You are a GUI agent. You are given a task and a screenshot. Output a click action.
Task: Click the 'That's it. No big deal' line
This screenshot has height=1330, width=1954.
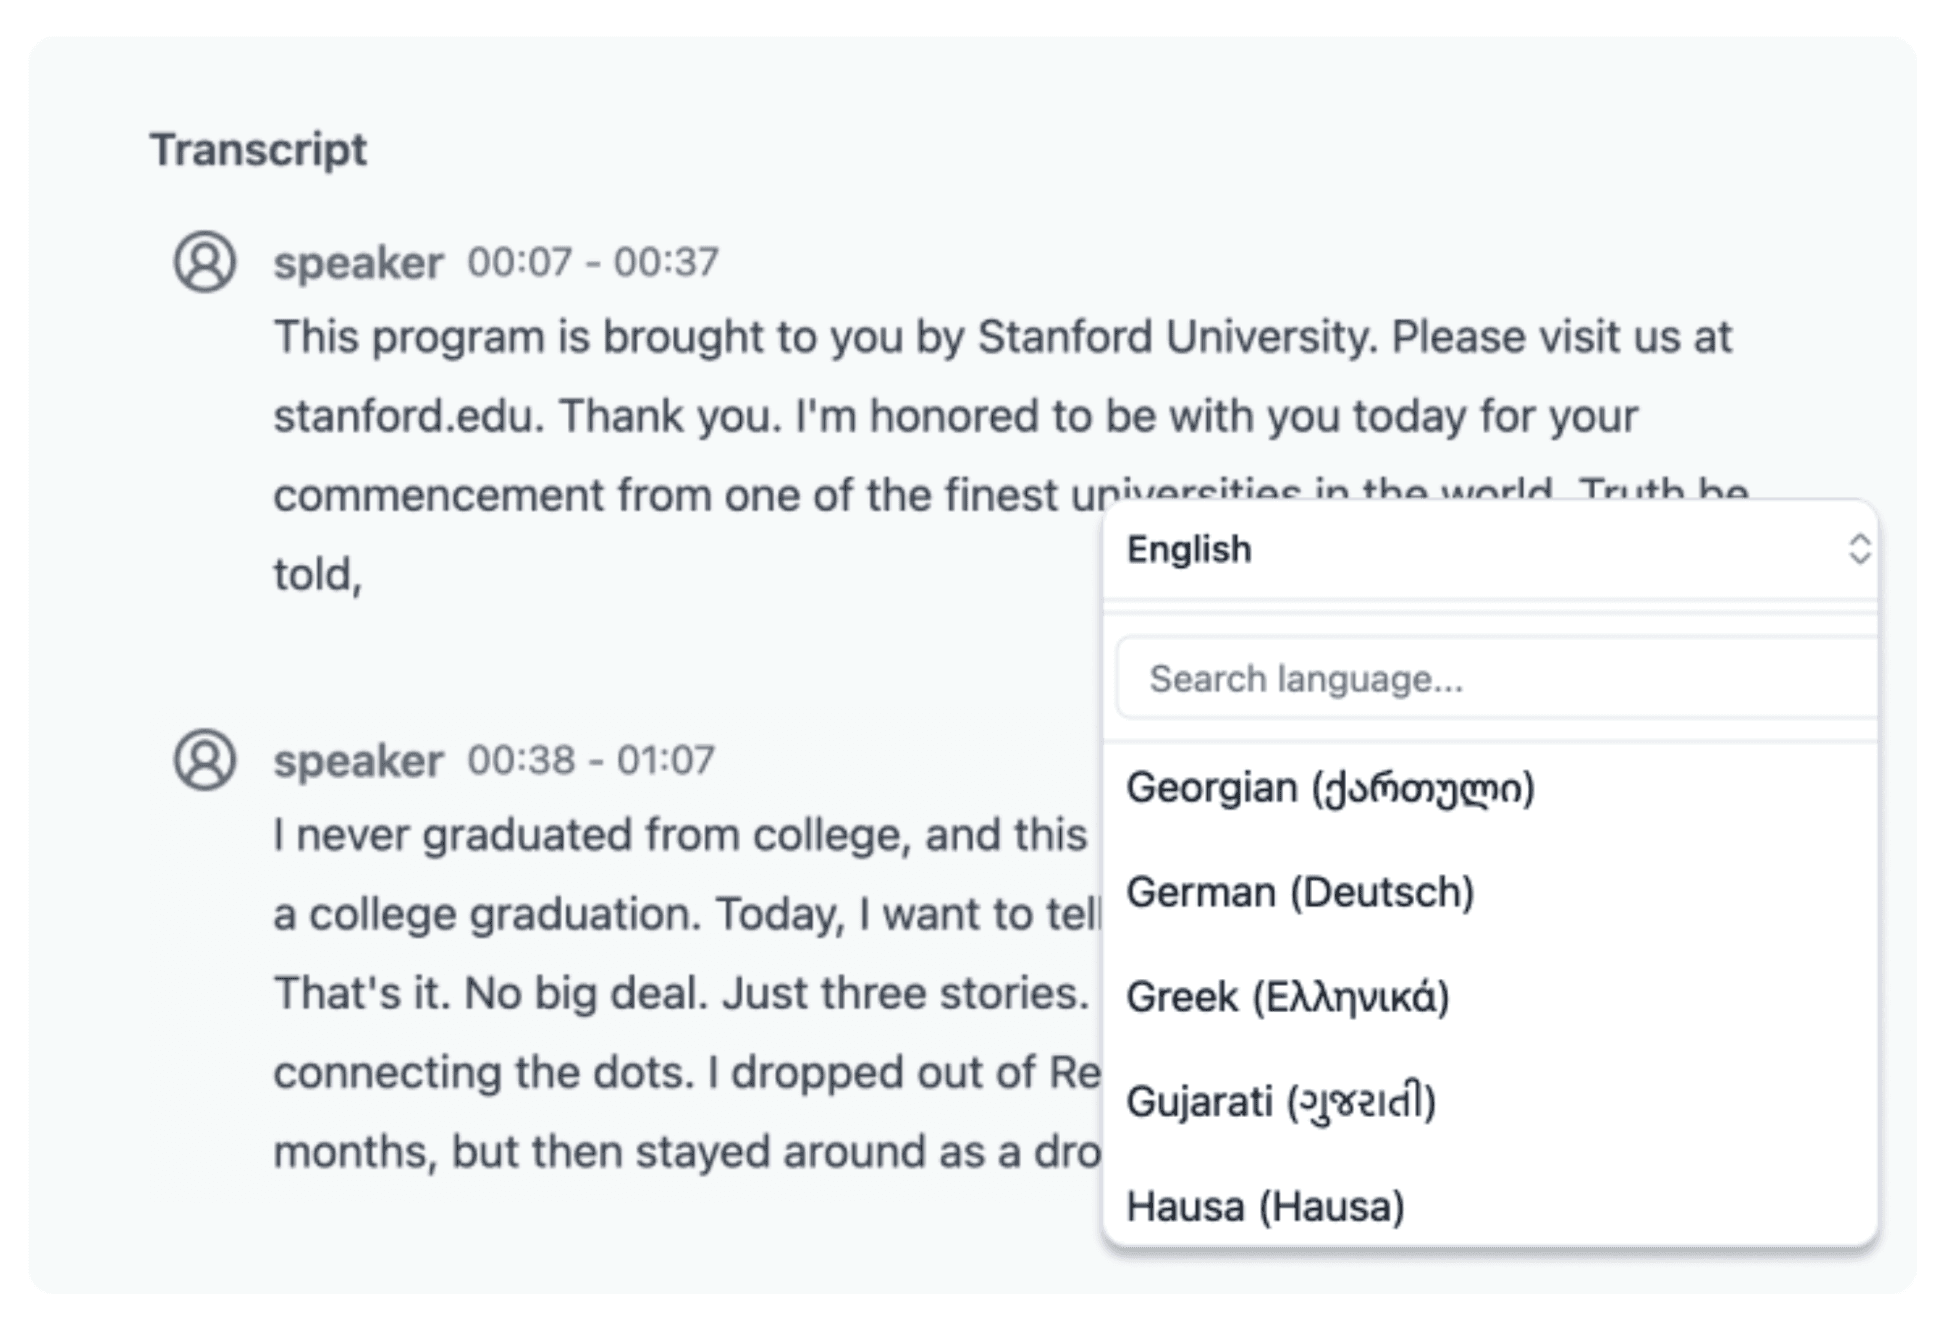pyautogui.click(x=680, y=994)
